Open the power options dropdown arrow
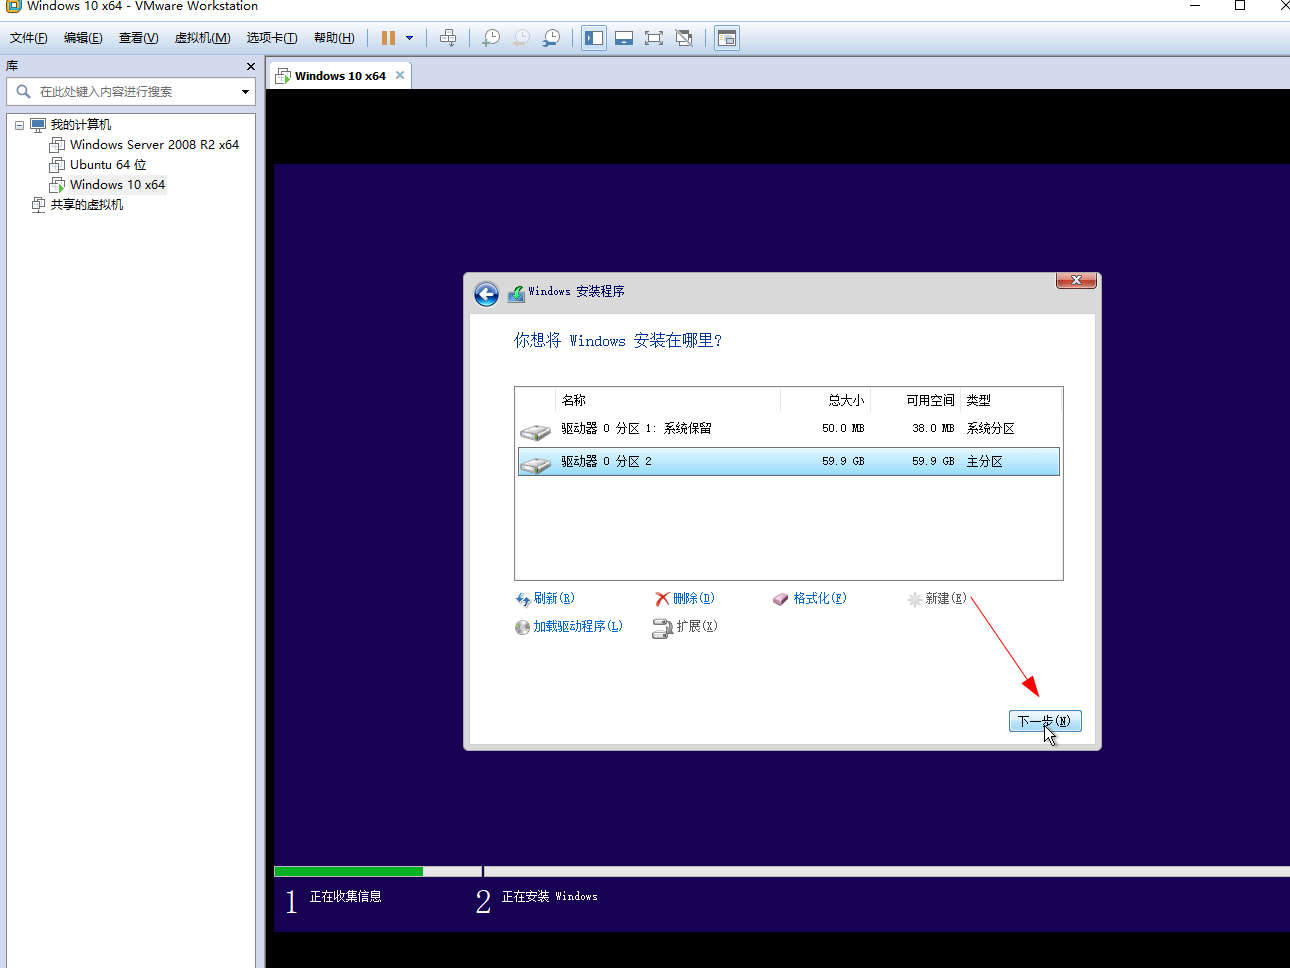 409,38
